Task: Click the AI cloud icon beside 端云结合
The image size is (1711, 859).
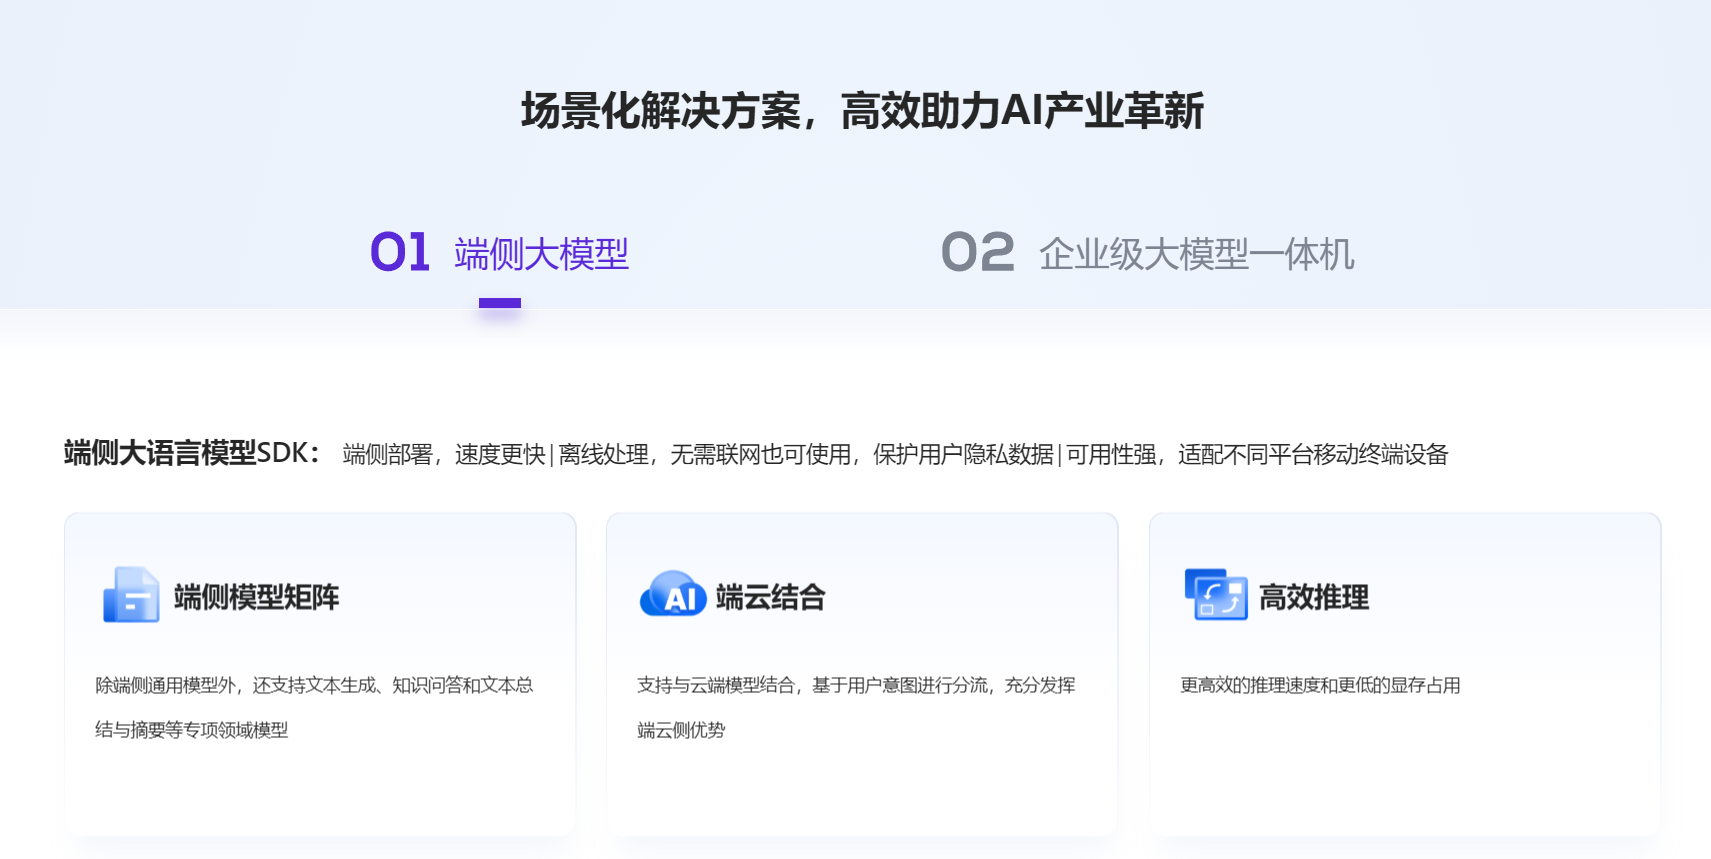Action: (x=673, y=595)
